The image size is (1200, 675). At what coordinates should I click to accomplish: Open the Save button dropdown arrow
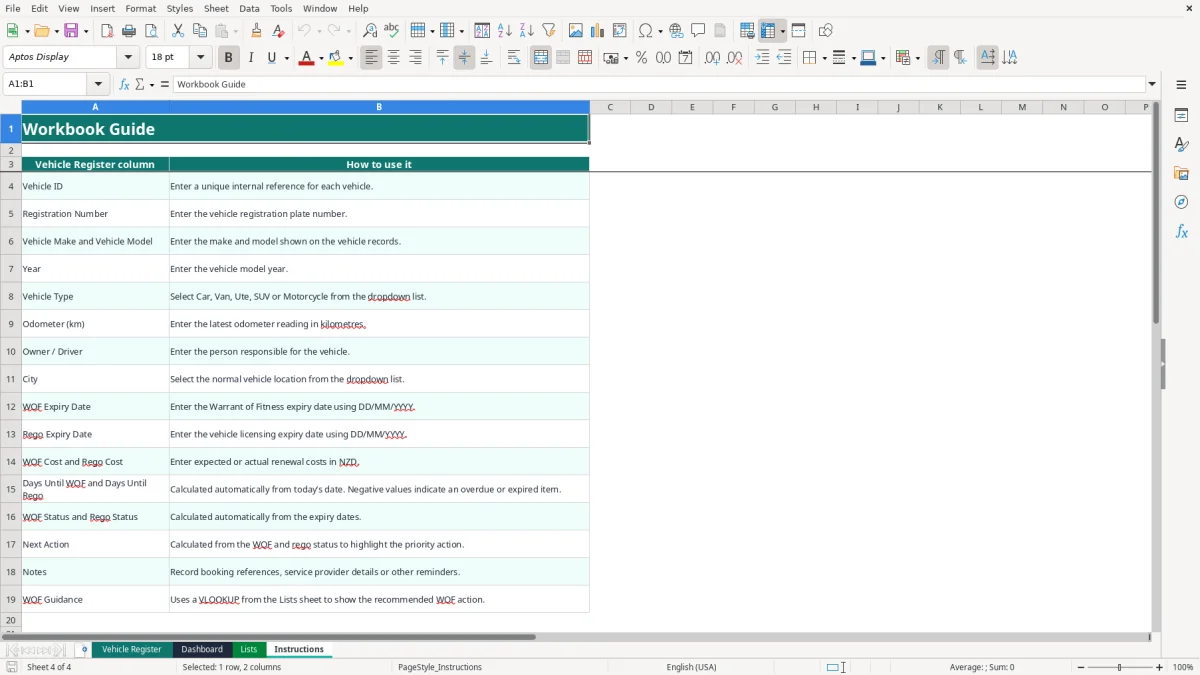[86, 31]
